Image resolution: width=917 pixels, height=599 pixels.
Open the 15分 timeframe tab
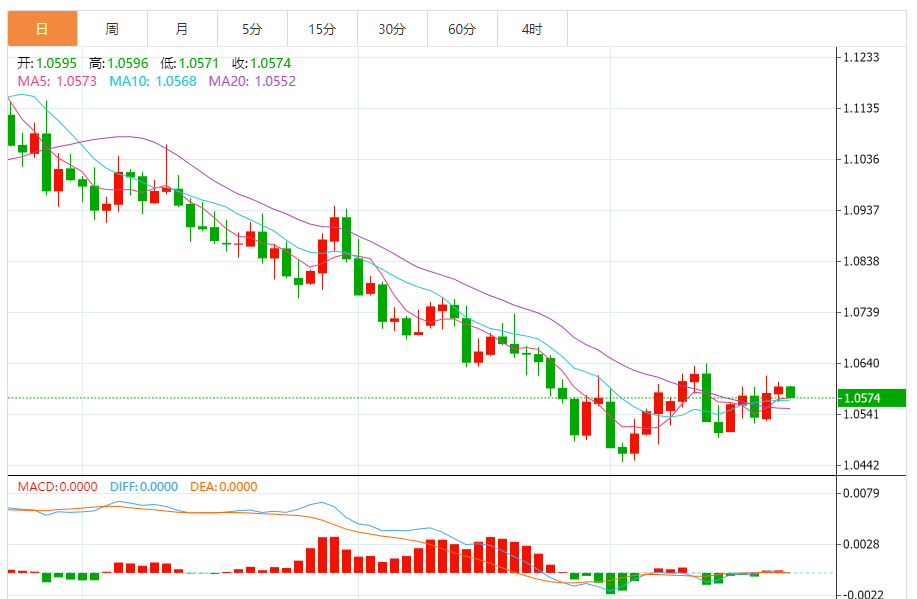(x=322, y=29)
